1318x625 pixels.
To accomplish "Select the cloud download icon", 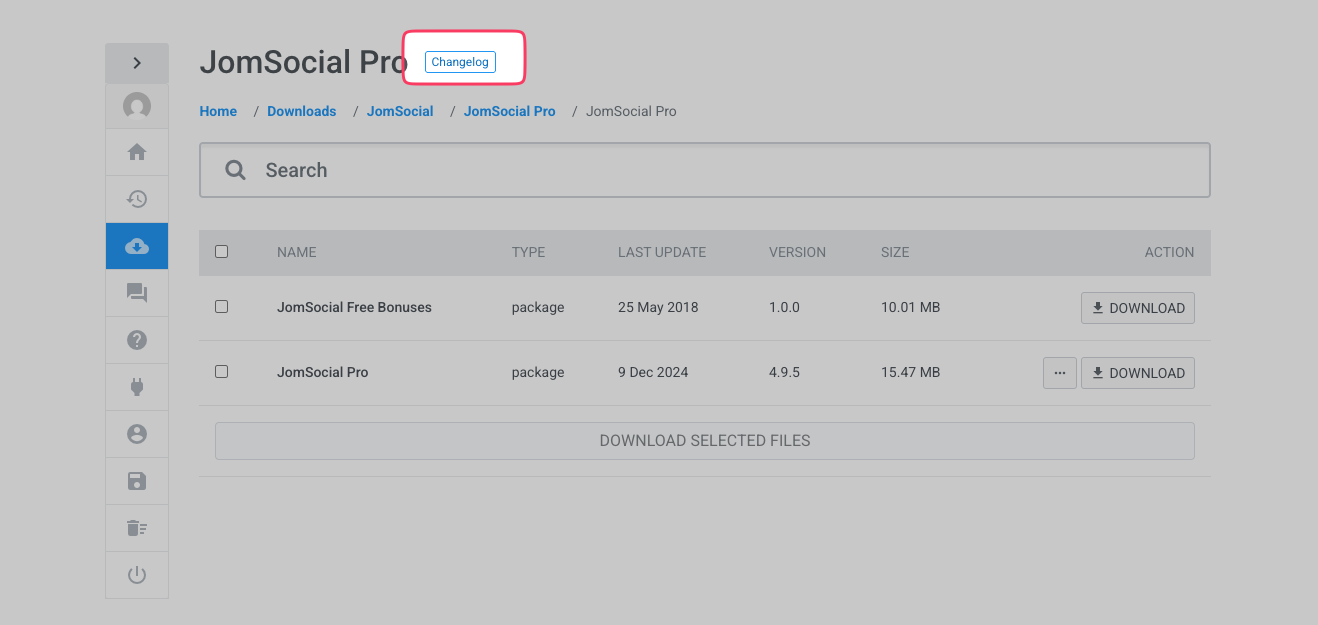I will (137, 246).
